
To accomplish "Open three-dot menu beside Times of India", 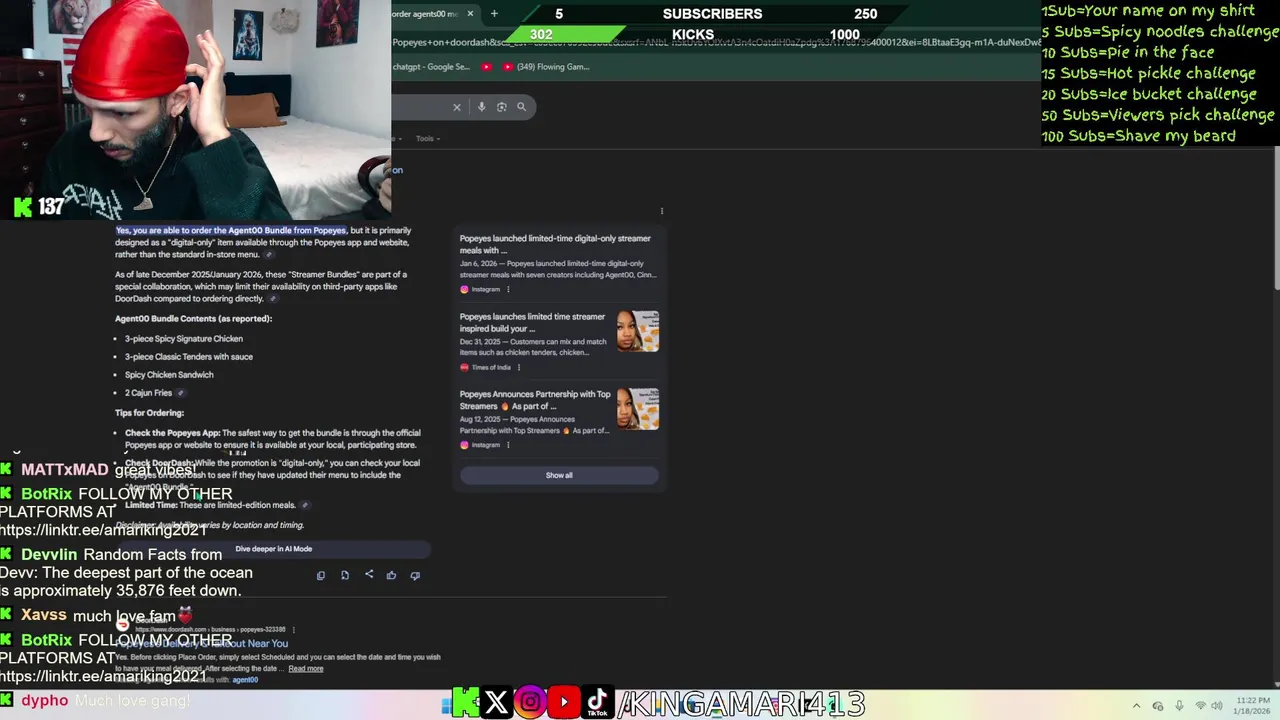I will point(518,368).
